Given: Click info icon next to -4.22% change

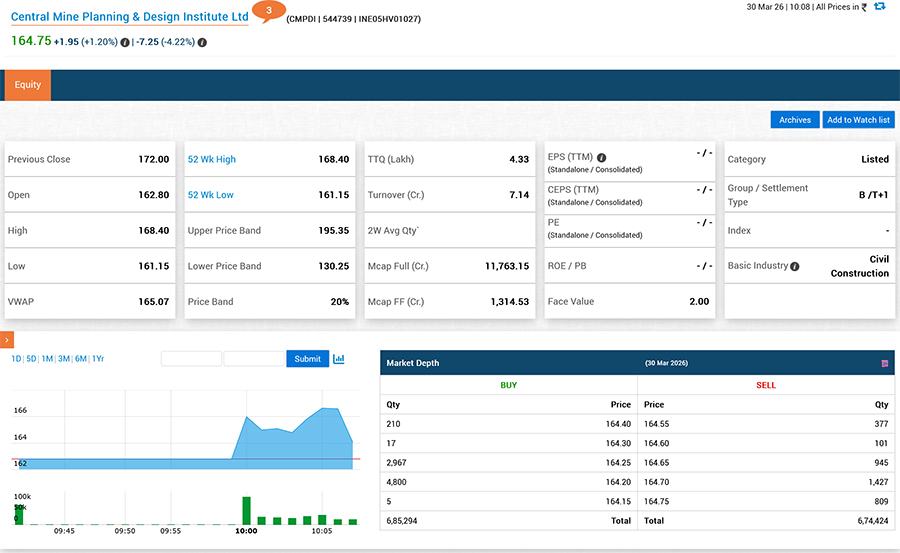Looking at the screenshot, I should pos(202,43).
